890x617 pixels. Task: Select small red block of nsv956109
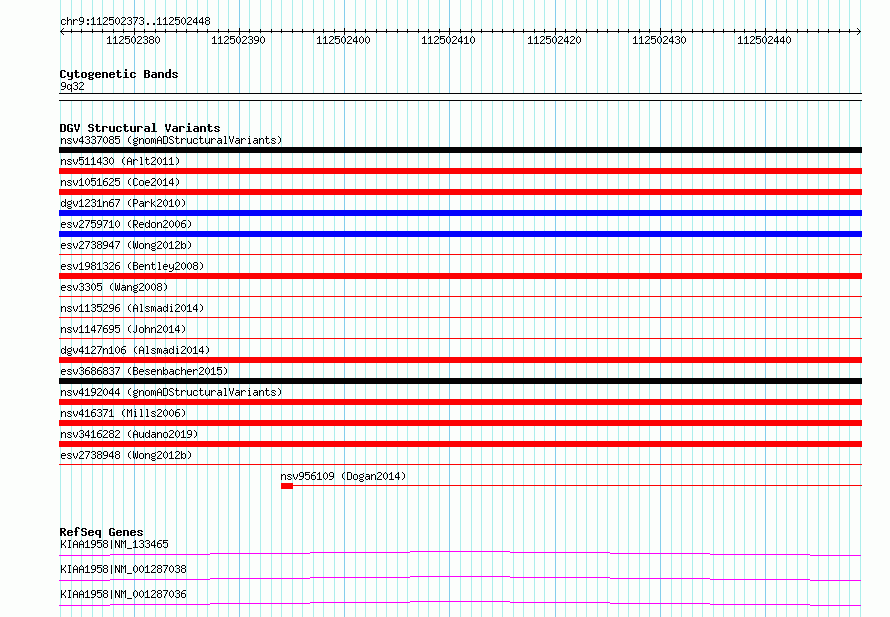[x=287, y=486]
